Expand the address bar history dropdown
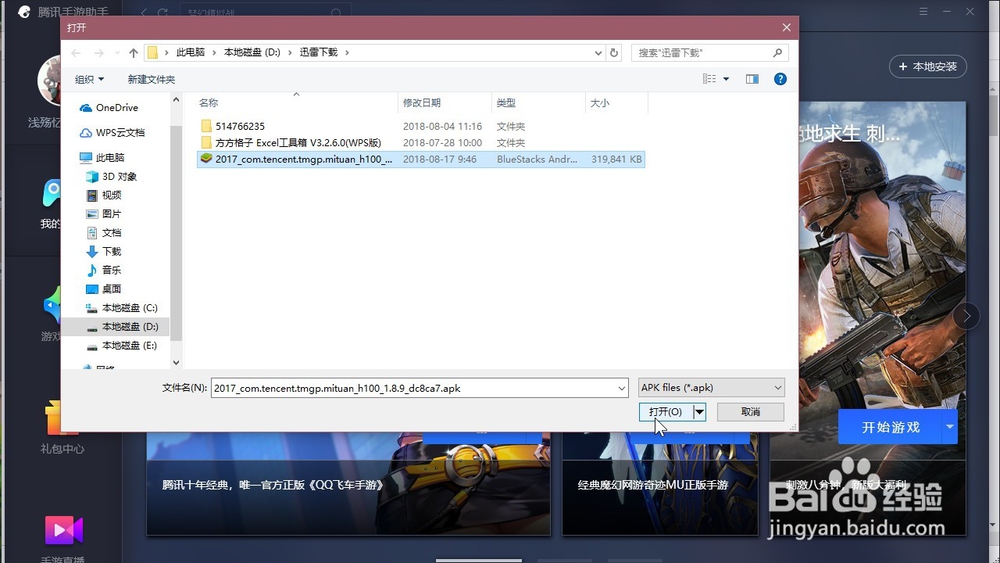 pyautogui.click(x=598, y=53)
